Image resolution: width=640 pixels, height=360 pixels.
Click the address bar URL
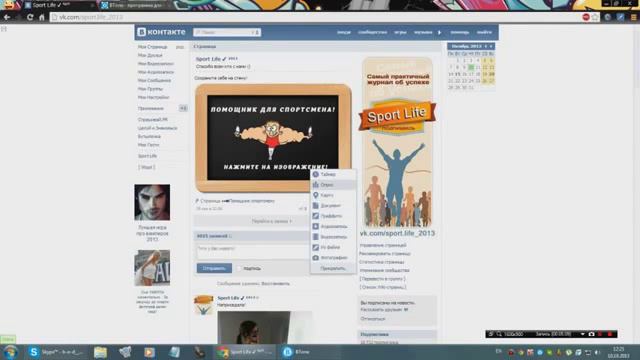click(91, 17)
